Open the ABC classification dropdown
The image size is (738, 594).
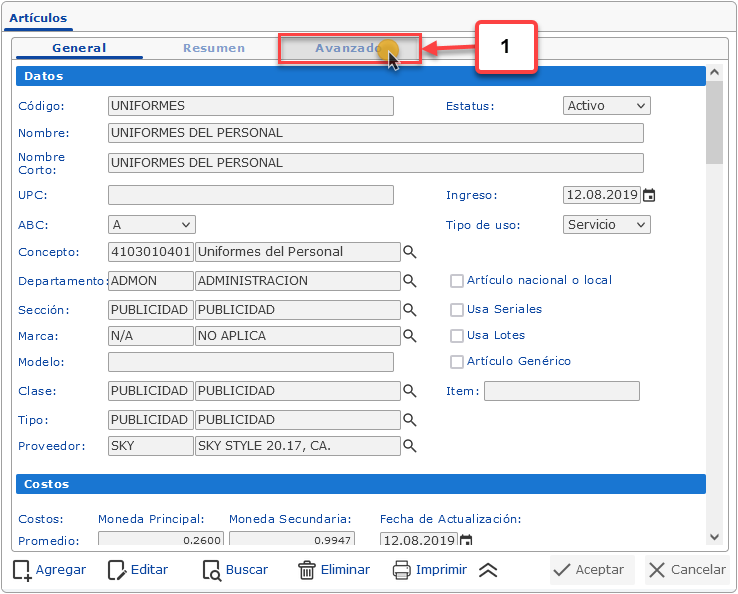pos(152,225)
